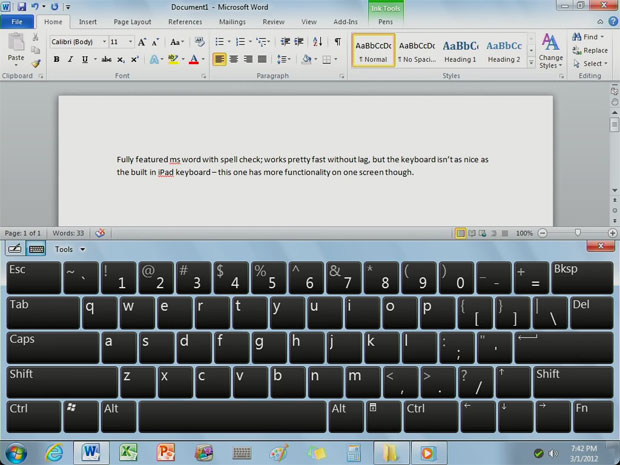Apply Center alignment
The image size is (620, 465).
[x=234, y=59]
